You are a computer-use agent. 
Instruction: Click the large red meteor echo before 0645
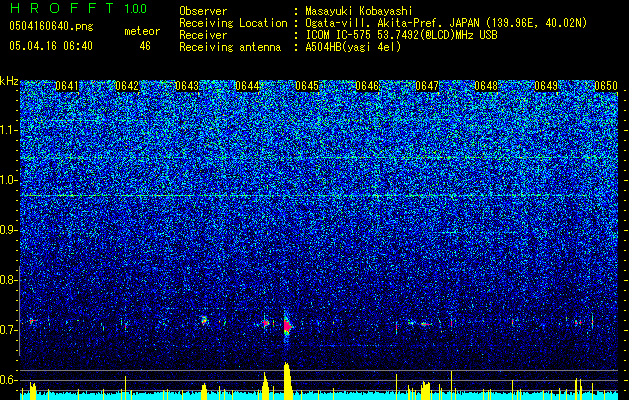pos(287,326)
